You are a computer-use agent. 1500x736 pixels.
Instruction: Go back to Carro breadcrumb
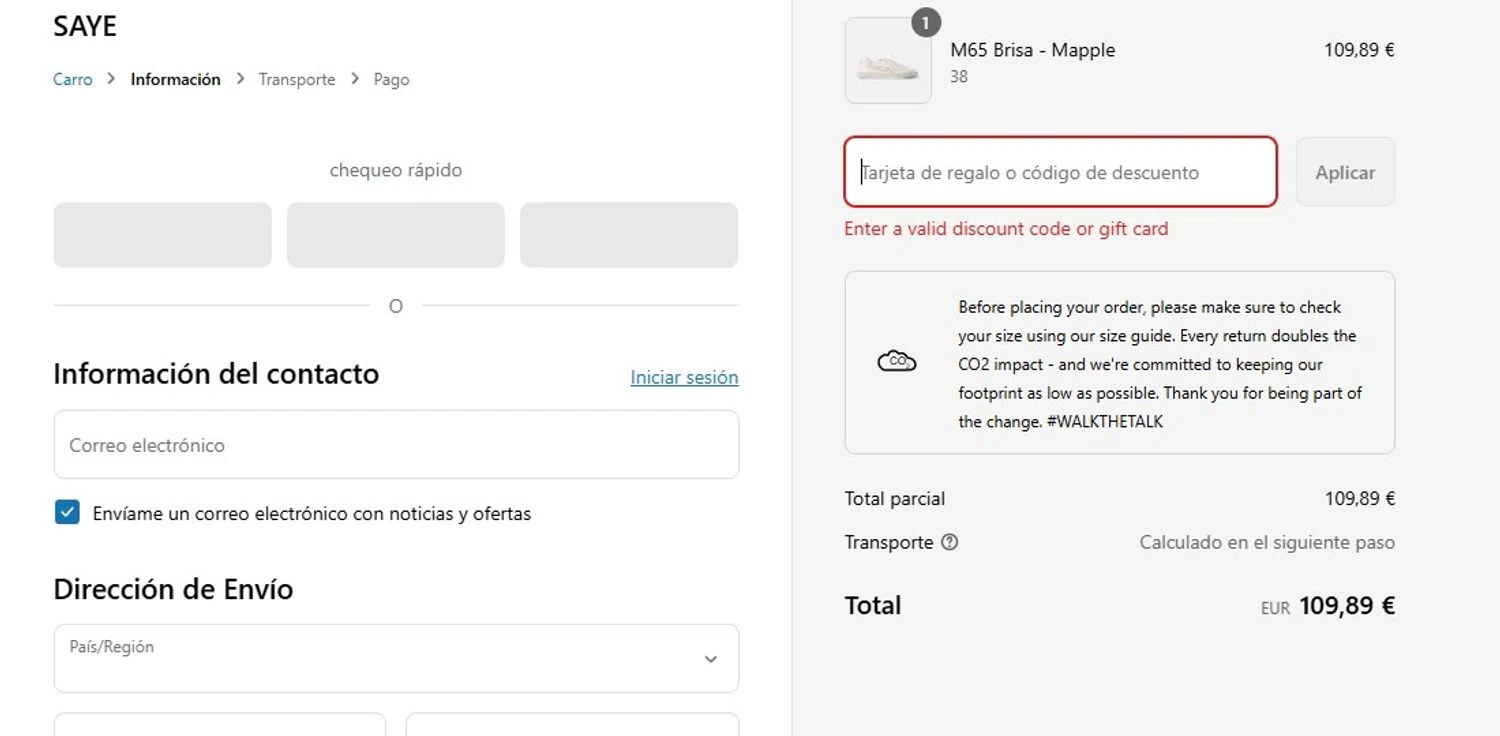pos(72,79)
